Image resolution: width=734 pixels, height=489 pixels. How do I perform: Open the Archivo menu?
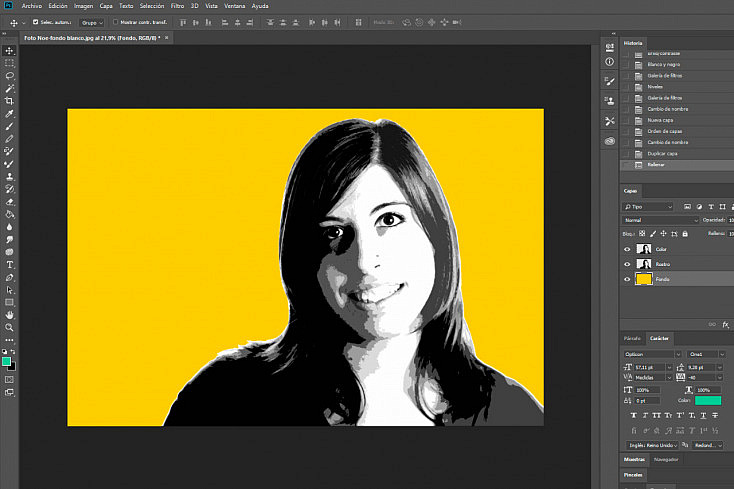point(31,6)
